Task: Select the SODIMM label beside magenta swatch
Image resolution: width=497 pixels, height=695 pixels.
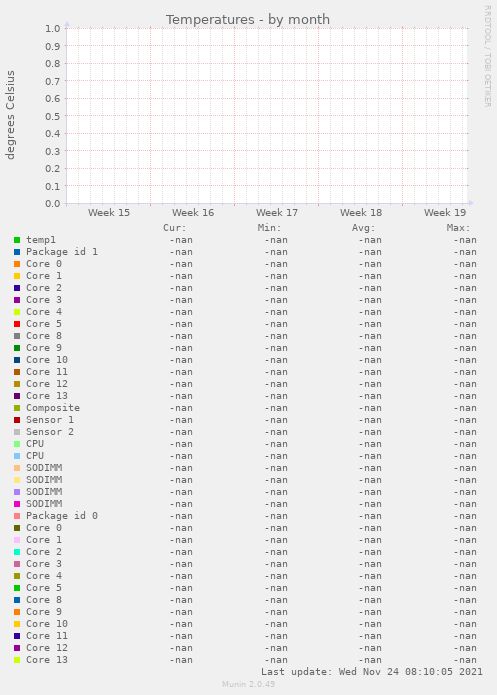Action: coord(44,504)
